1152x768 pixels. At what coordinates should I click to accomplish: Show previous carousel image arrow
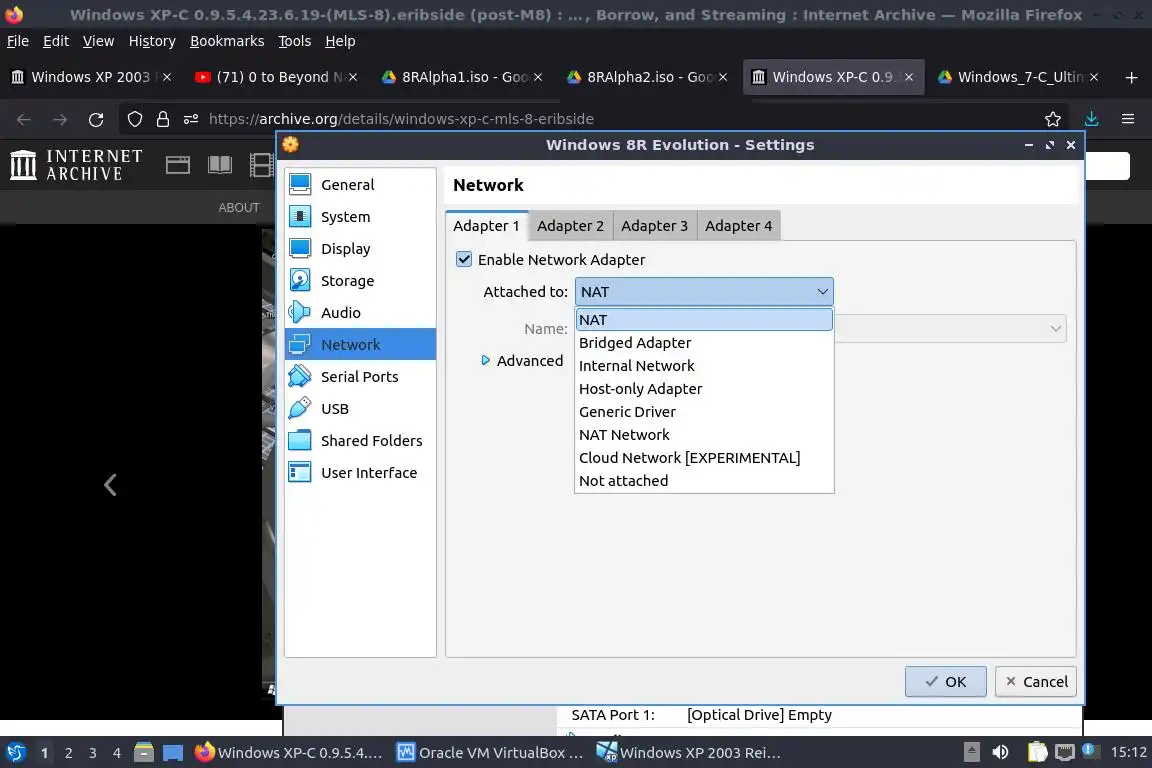click(110, 485)
